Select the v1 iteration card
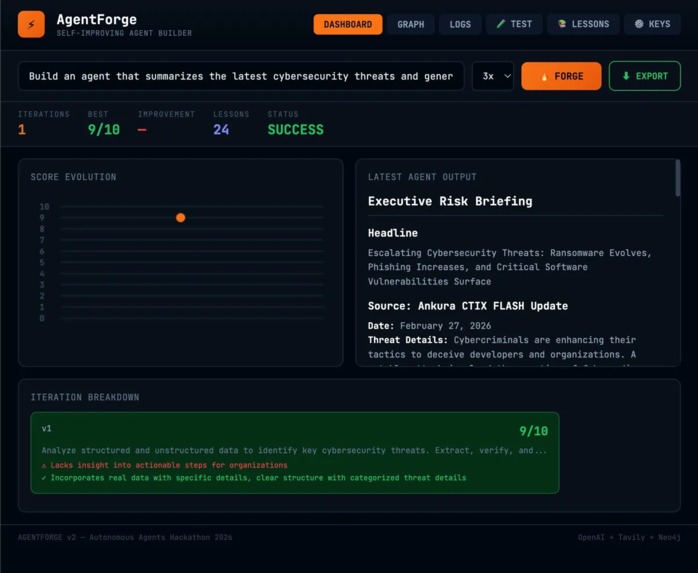This screenshot has width=698, height=573. coord(295,453)
